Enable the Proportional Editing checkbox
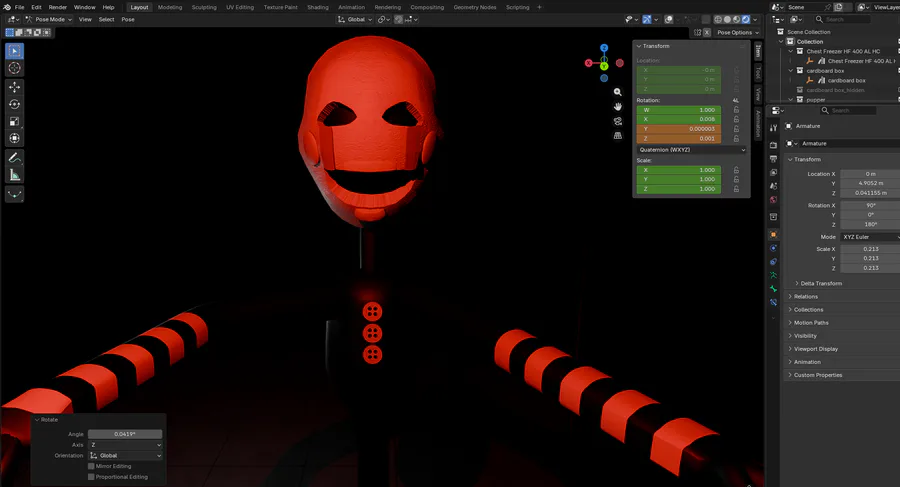The height and width of the screenshot is (487, 900). pos(92,477)
